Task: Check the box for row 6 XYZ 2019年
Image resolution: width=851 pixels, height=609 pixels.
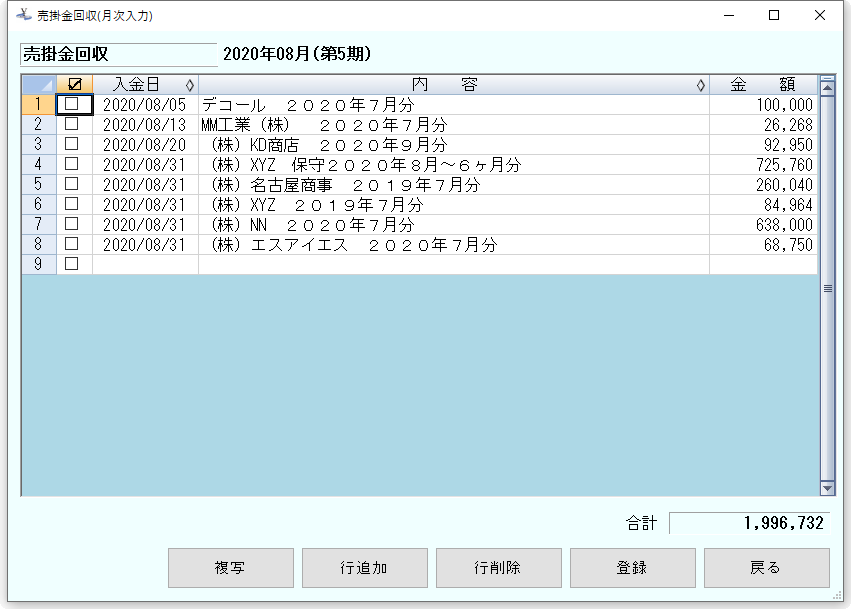Action: 72,204
